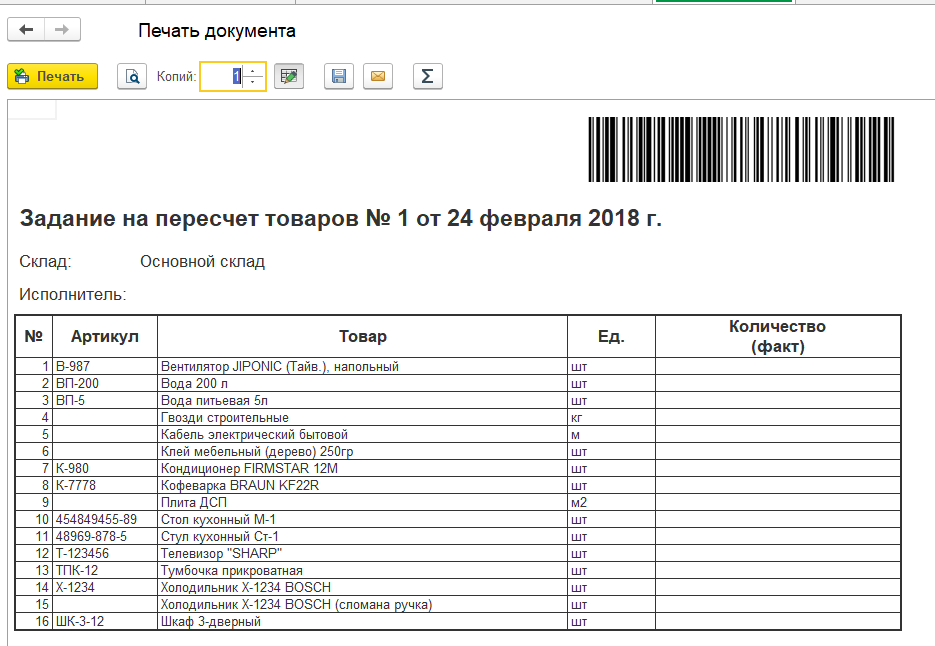Click the sigma sum icon
The width and height of the screenshot is (935, 646).
(428, 76)
